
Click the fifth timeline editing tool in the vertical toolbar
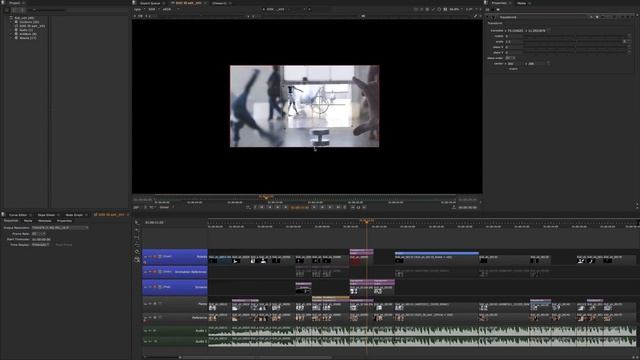(137, 252)
